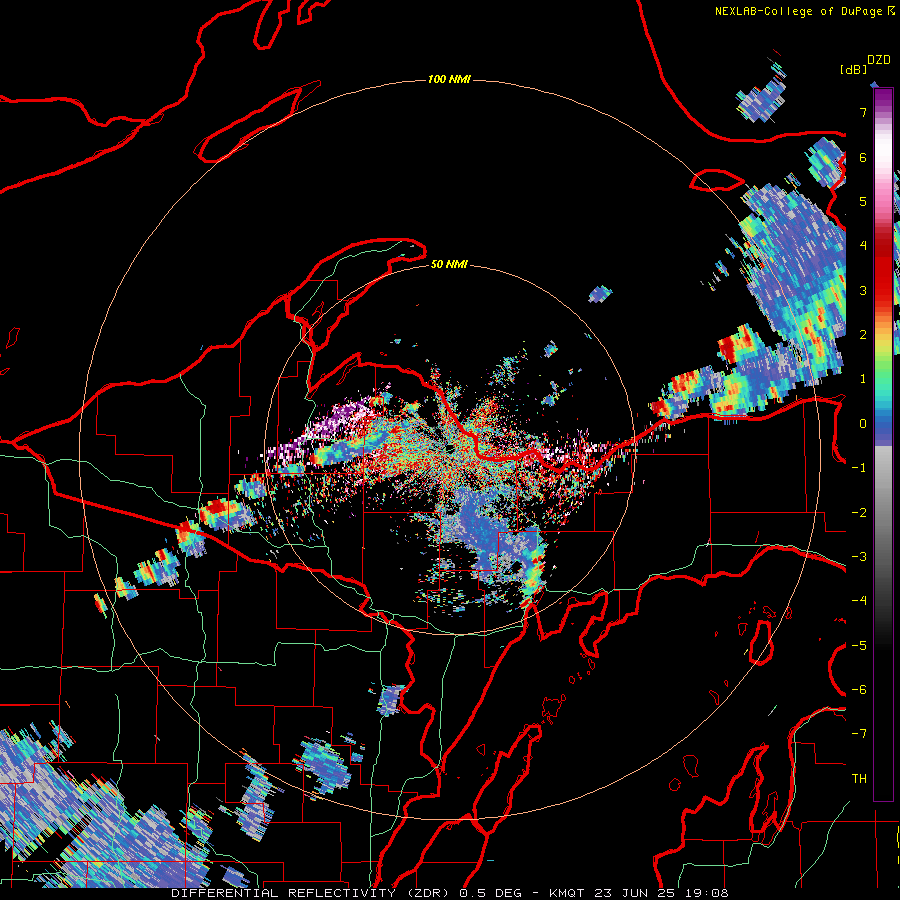Click the Differential Reflectivity product caption

coord(450,893)
